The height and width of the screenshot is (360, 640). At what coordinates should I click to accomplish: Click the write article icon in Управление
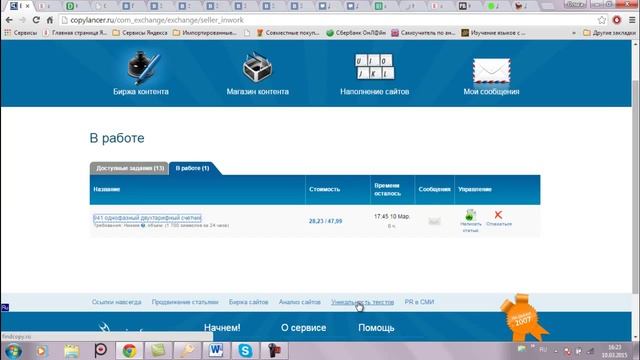click(470, 215)
